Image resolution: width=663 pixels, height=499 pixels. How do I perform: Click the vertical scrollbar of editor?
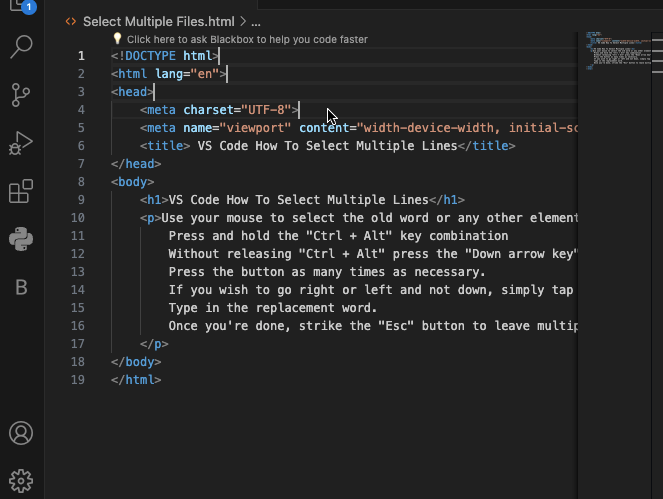(x=657, y=266)
